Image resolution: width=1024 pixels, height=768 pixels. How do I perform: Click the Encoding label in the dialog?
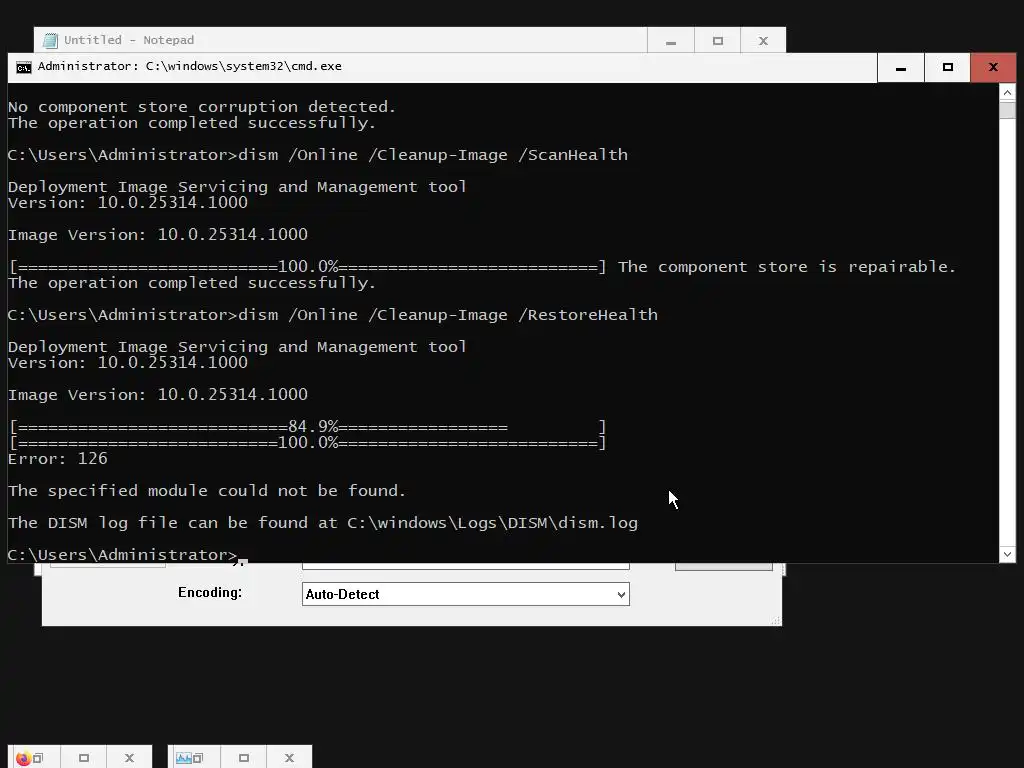(210, 592)
